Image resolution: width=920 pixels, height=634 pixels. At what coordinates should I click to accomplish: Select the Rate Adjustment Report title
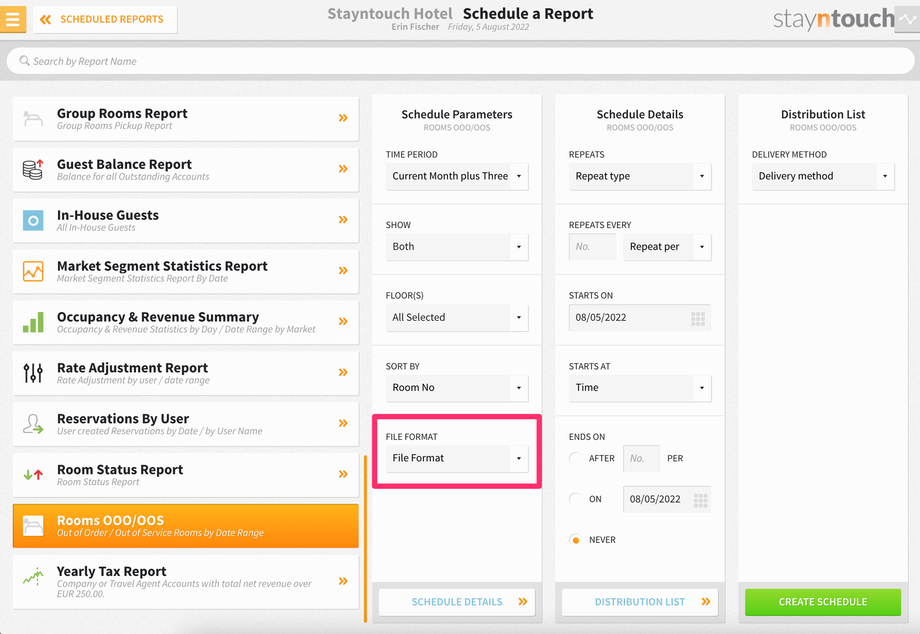133,368
